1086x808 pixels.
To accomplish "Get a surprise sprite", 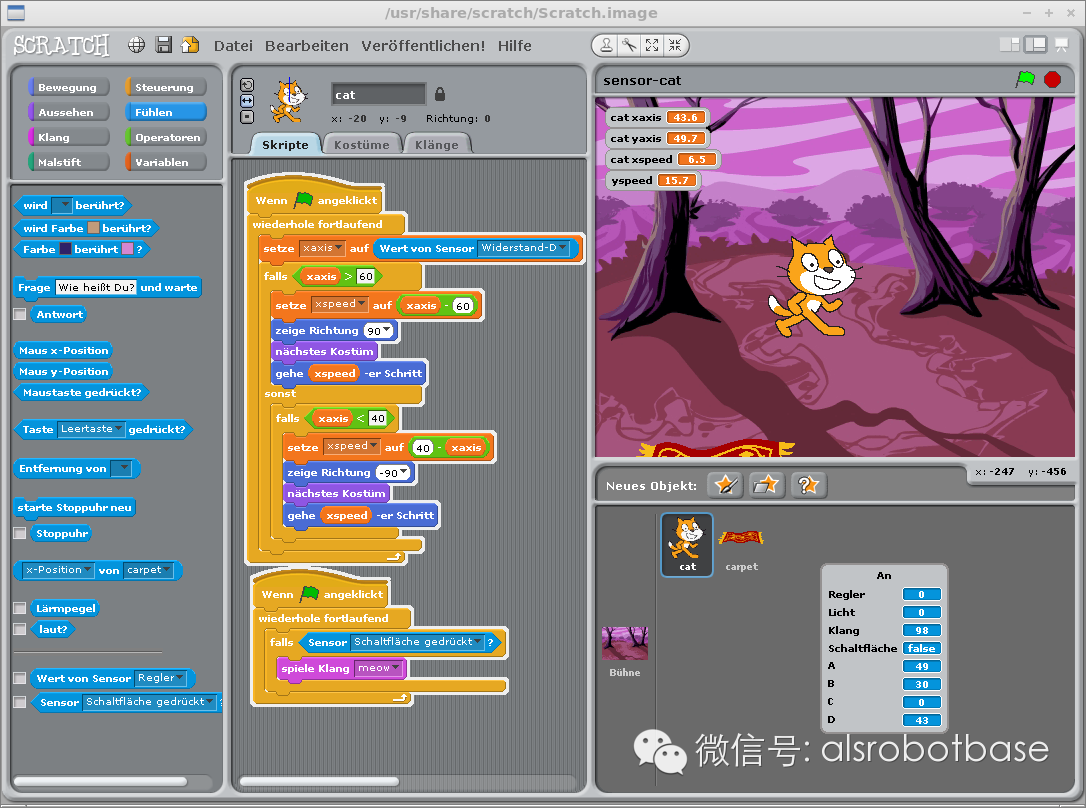I will click(808, 485).
